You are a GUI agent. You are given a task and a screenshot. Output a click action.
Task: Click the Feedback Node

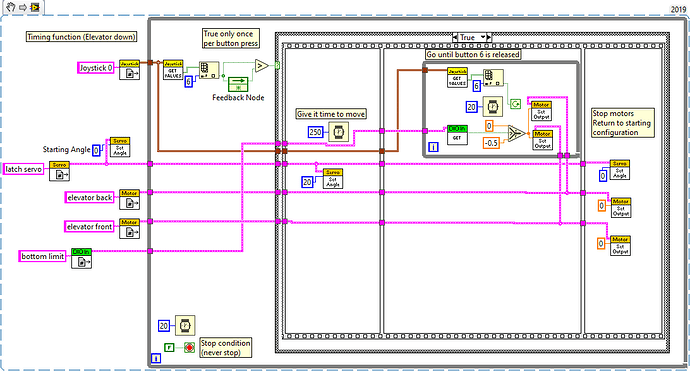[238, 84]
